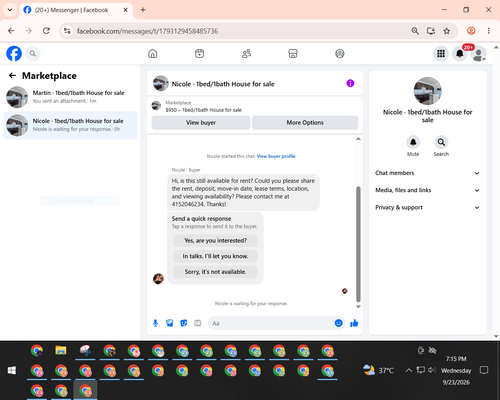Attach a photo with the image icon
Viewport: 500px width, 400px height.
(x=169, y=323)
